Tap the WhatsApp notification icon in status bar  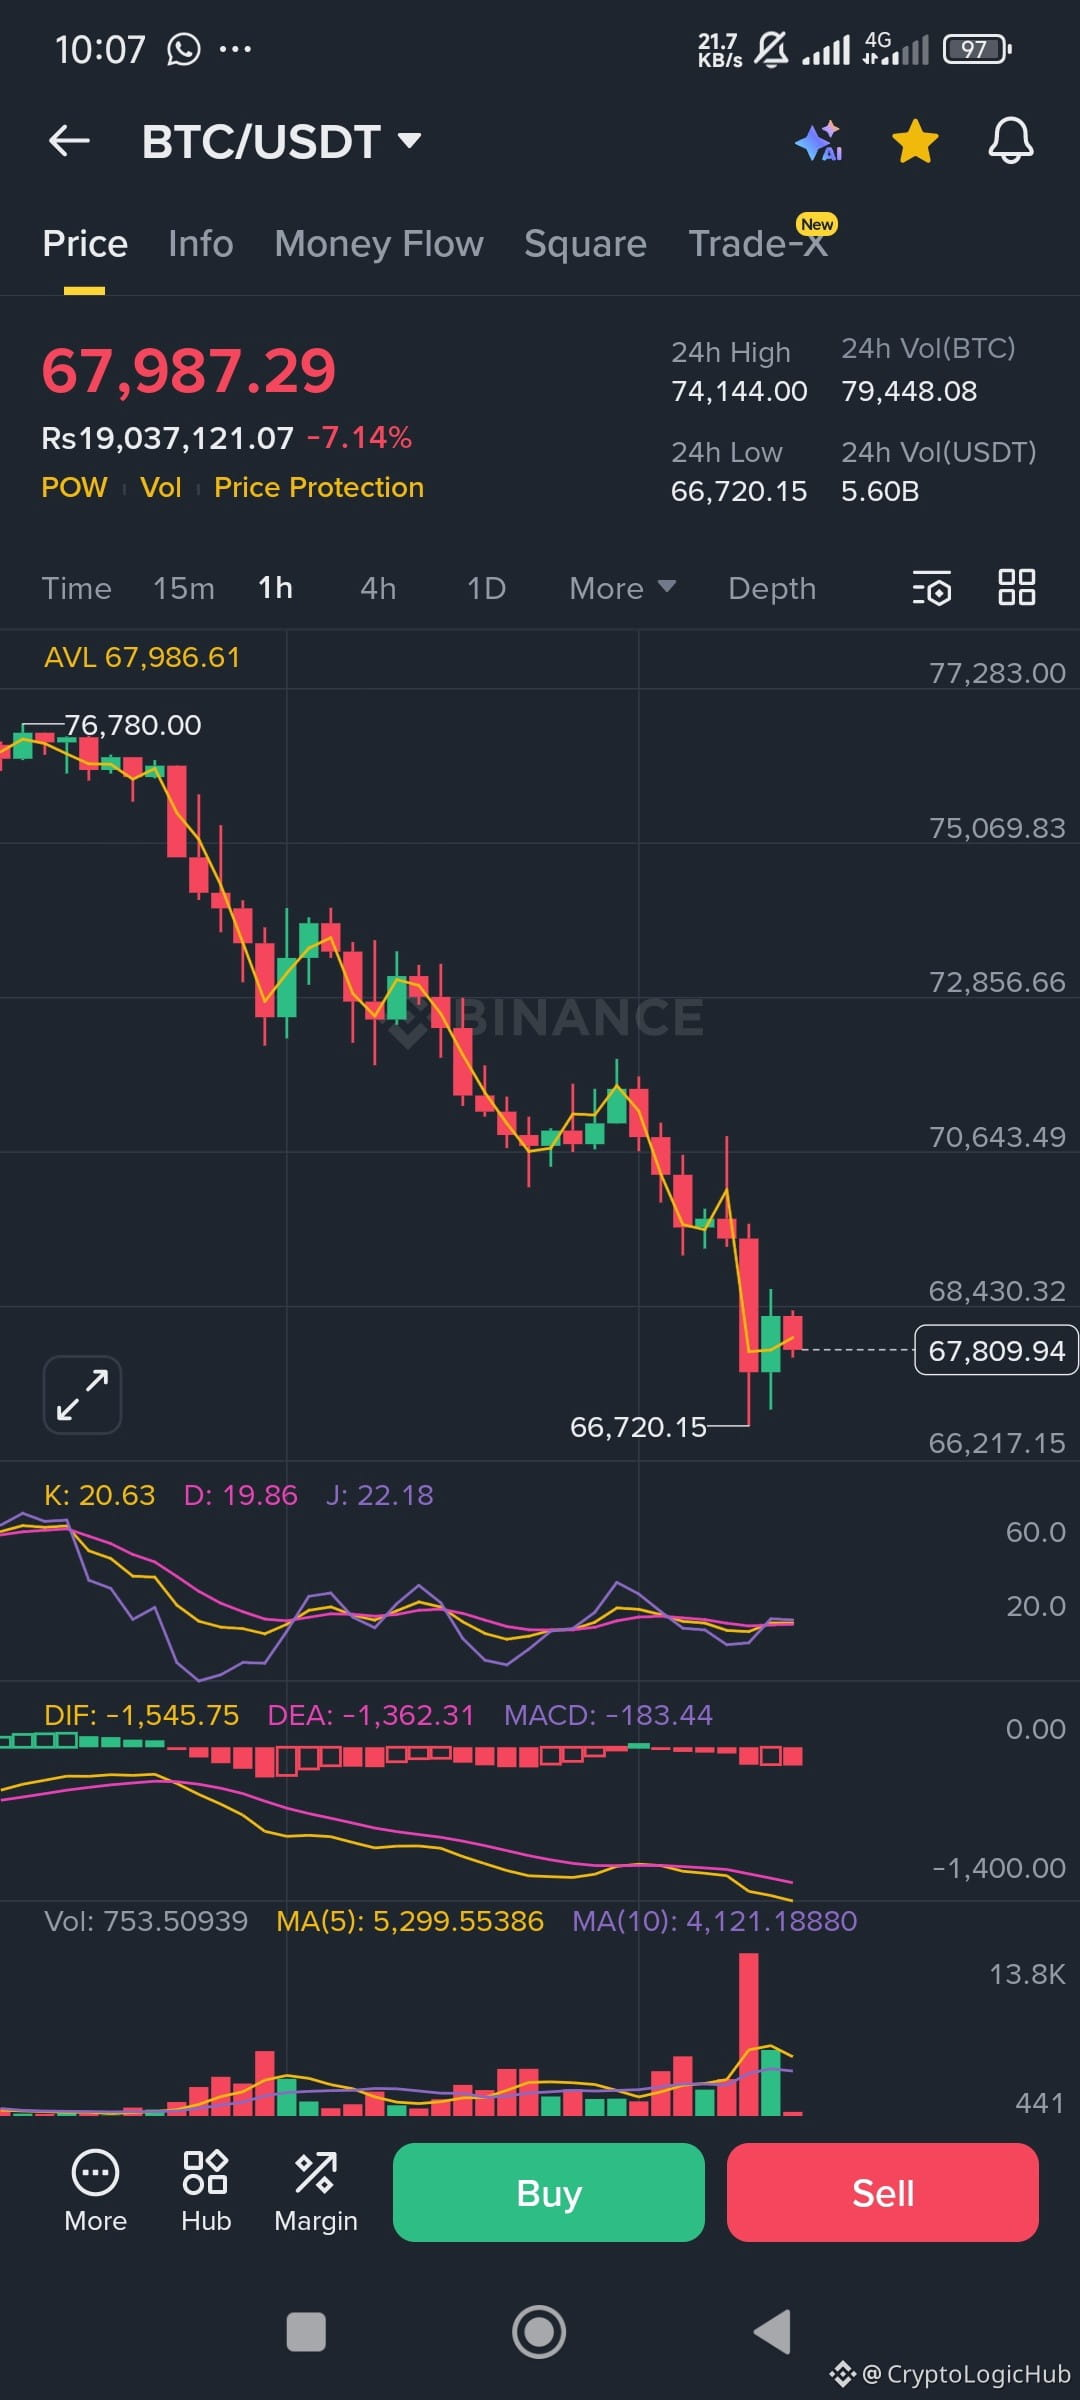184,49
